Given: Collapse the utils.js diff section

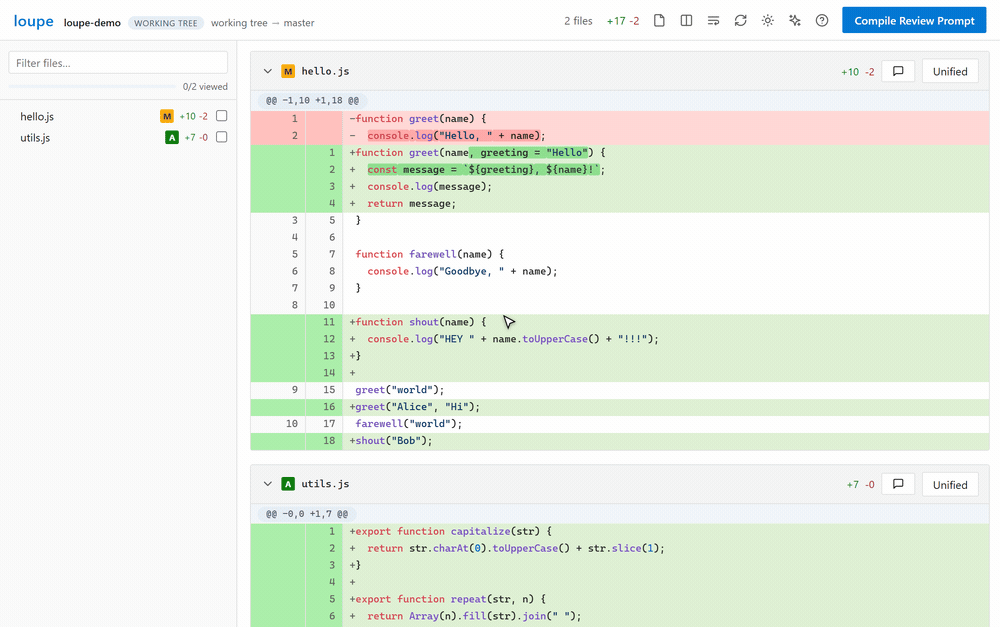Looking at the screenshot, I should [x=268, y=484].
